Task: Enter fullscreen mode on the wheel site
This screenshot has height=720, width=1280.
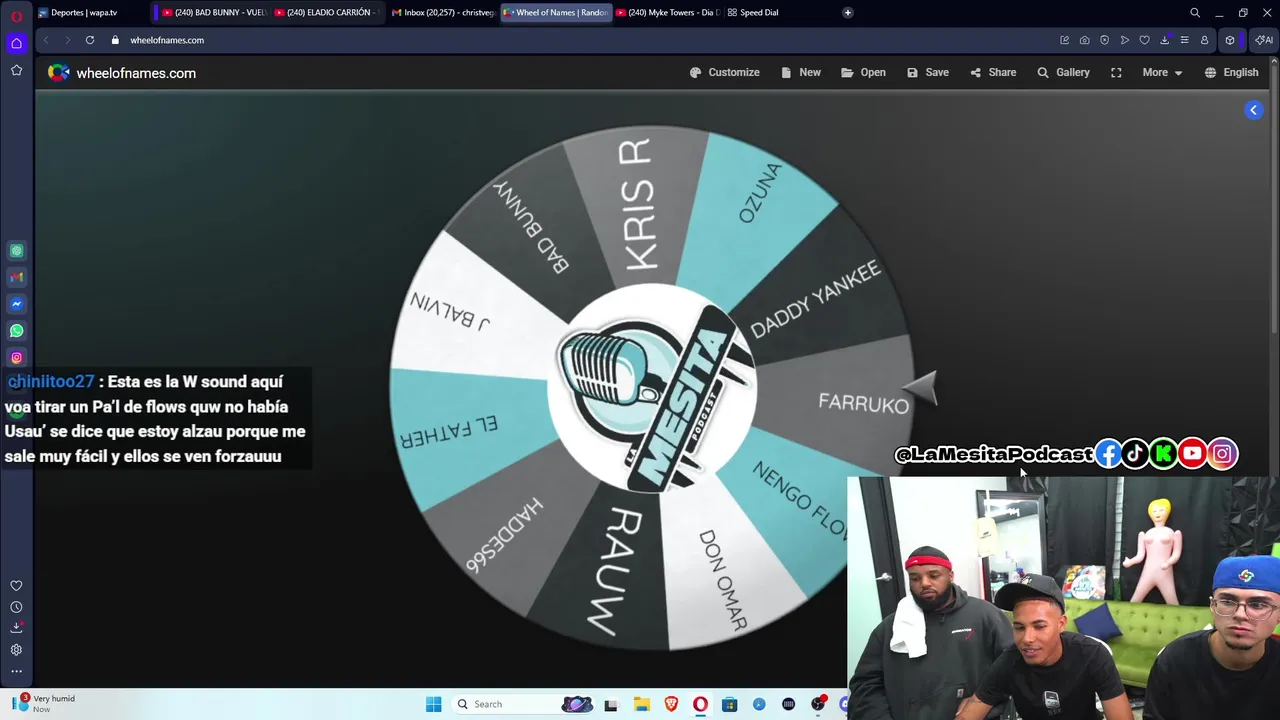Action: [1116, 73]
